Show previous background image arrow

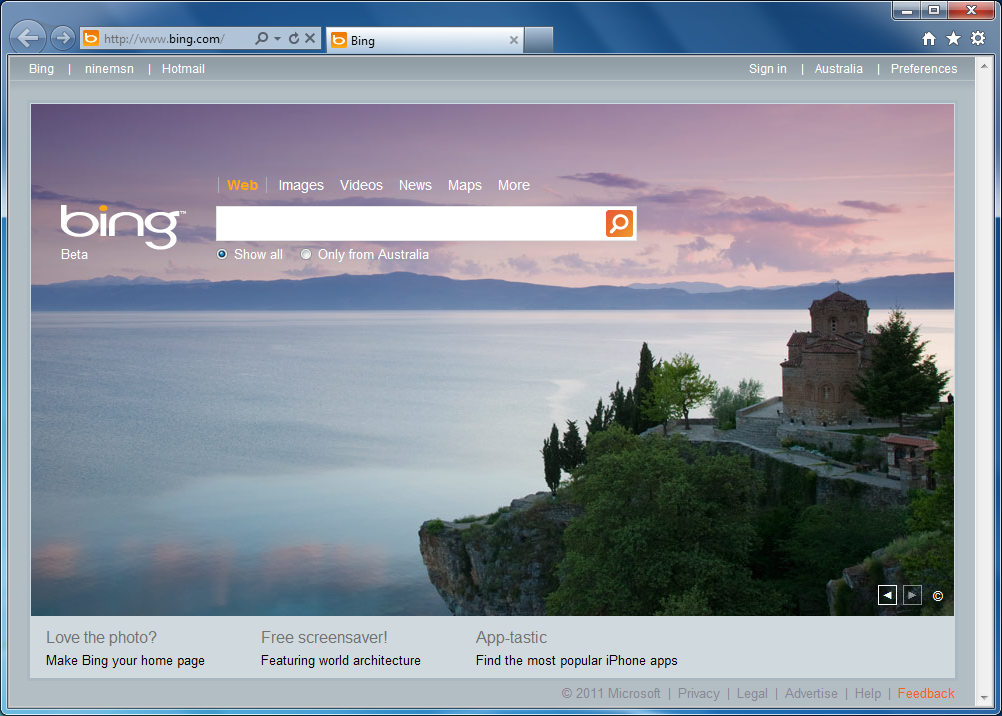(x=887, y=595)
